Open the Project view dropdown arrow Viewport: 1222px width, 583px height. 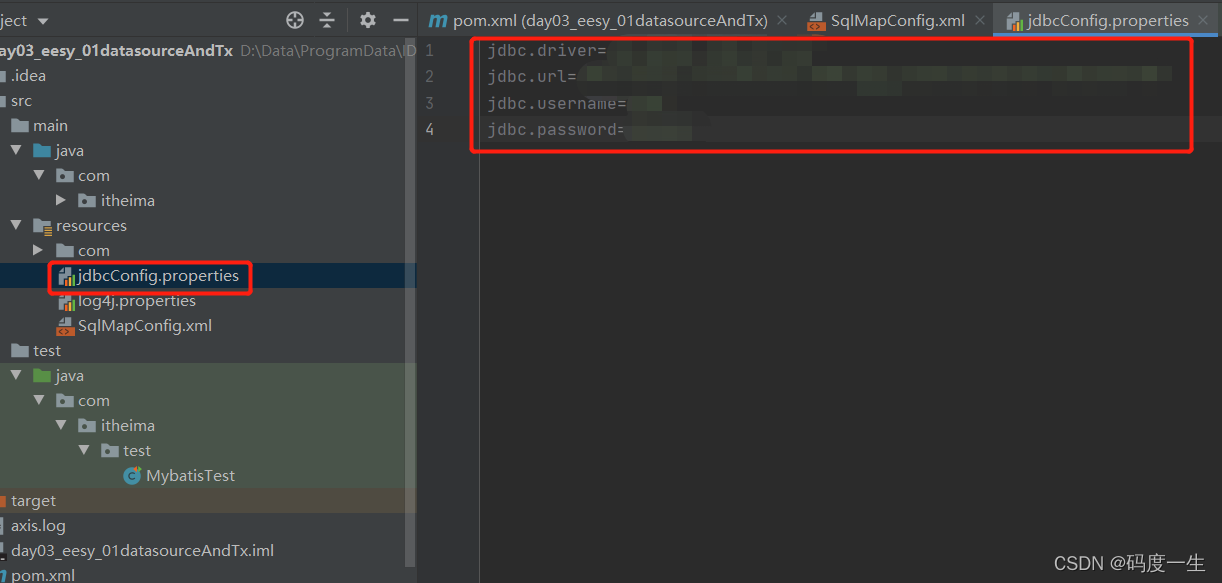[43, 21]
